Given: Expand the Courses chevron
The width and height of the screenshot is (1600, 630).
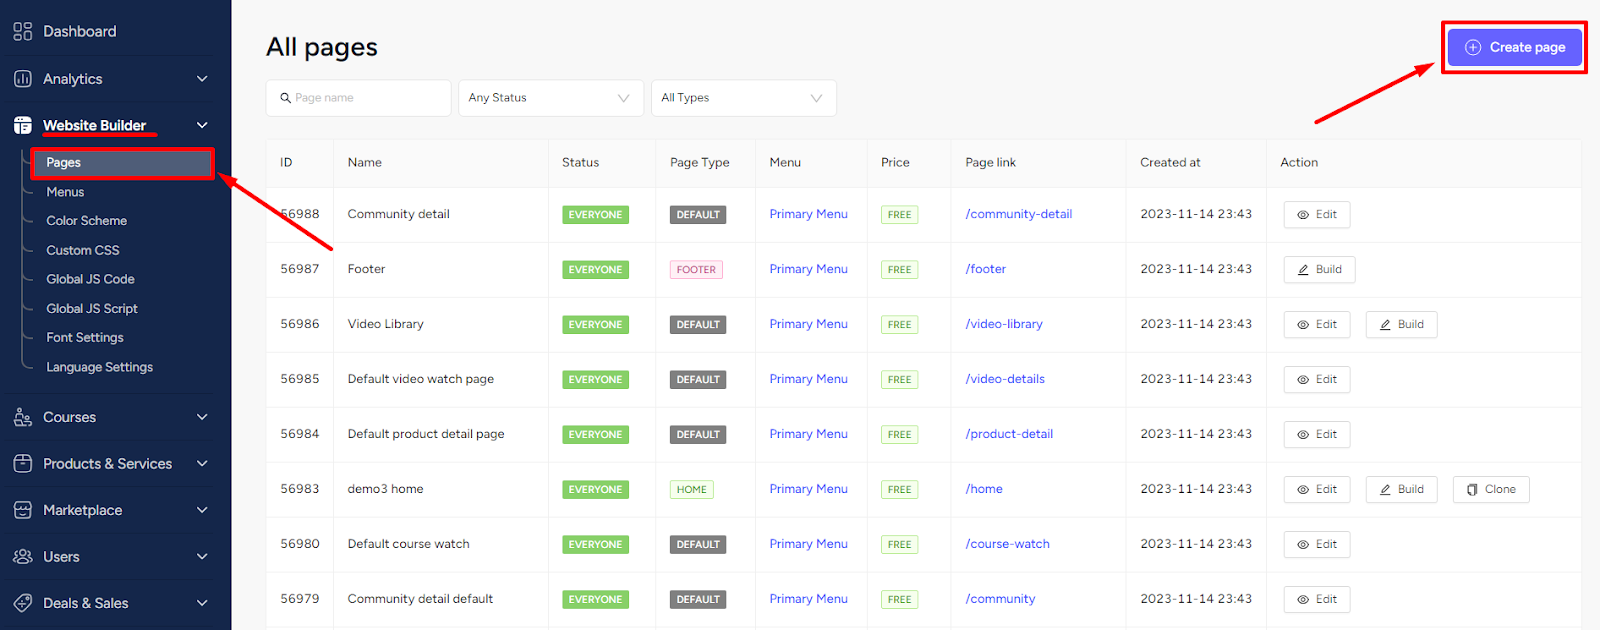Looking at the screenshot, I should (x=202, y=417).
